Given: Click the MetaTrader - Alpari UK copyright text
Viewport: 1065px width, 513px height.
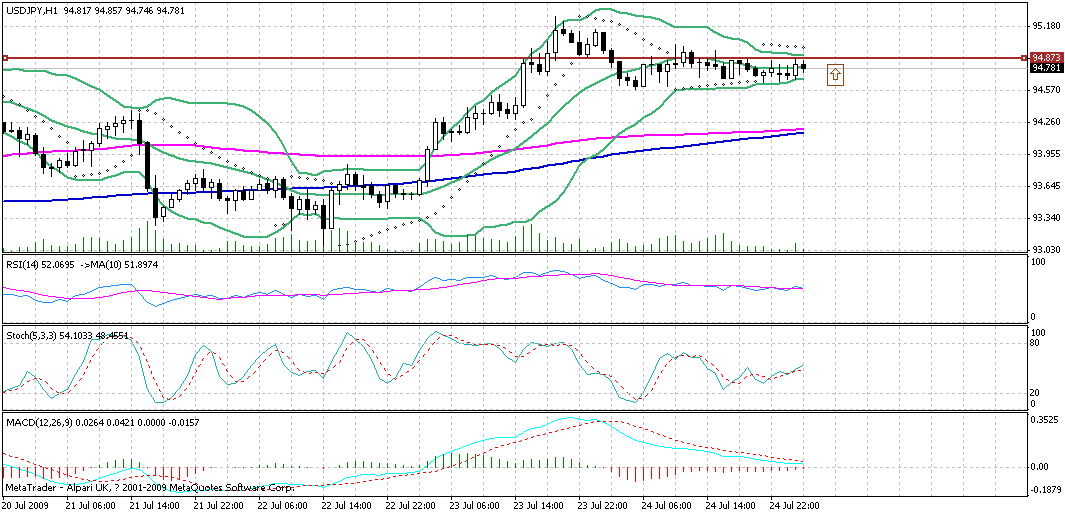Looking at the screenshot, I should tap(149, 488).
